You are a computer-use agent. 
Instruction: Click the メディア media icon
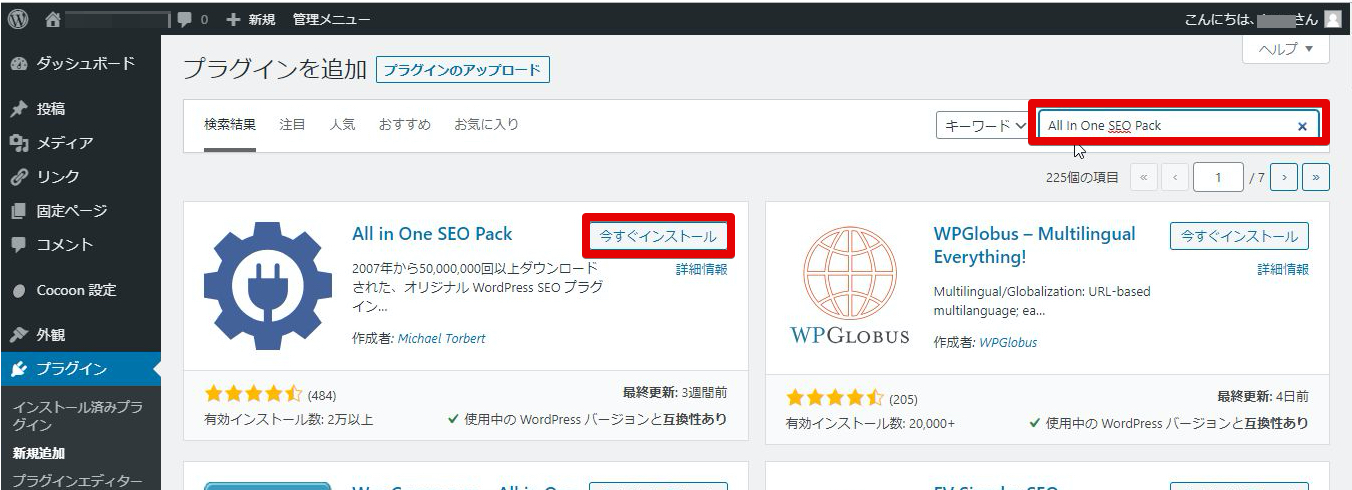click(x=19, y=143)
